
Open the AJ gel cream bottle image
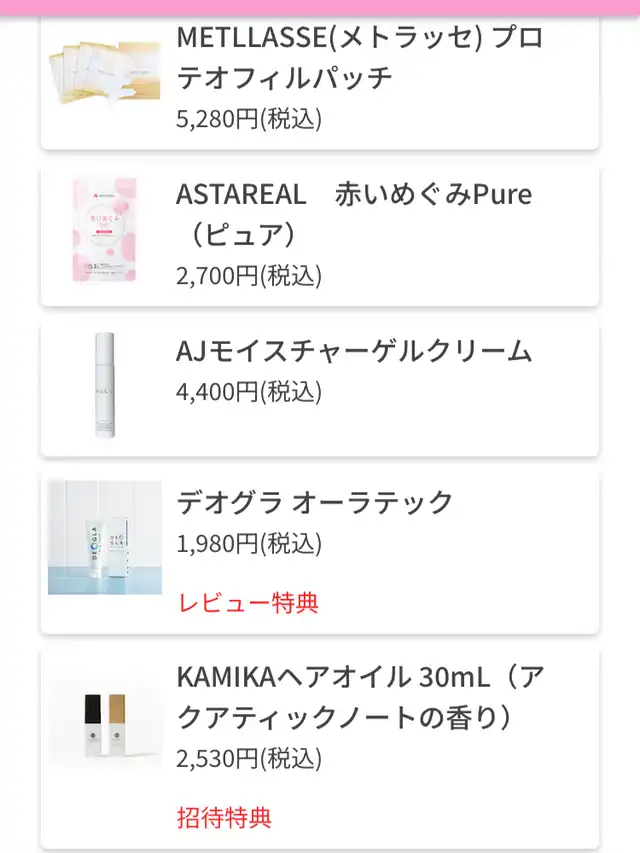click(105, 385)
